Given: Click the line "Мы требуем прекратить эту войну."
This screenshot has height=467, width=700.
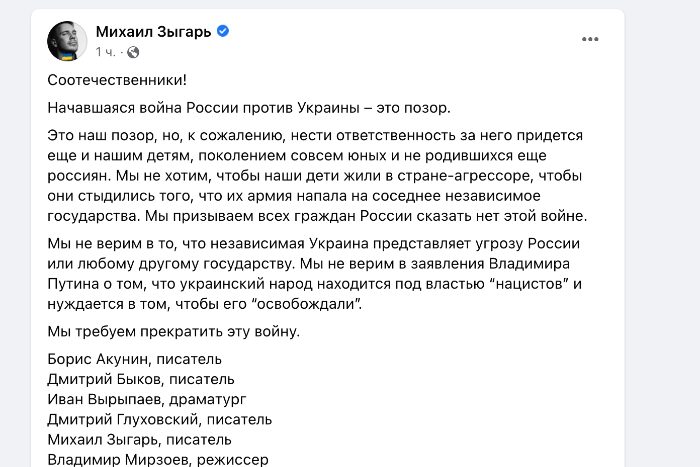Looking at the screenshot, I should point(173,331).
